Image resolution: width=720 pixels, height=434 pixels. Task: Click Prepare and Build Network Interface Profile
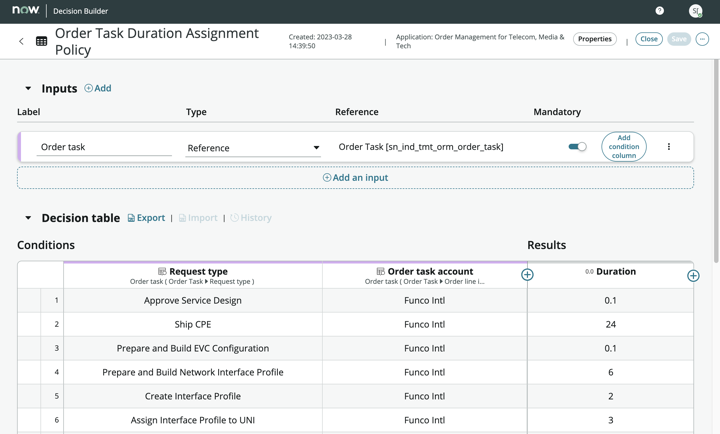193,372
